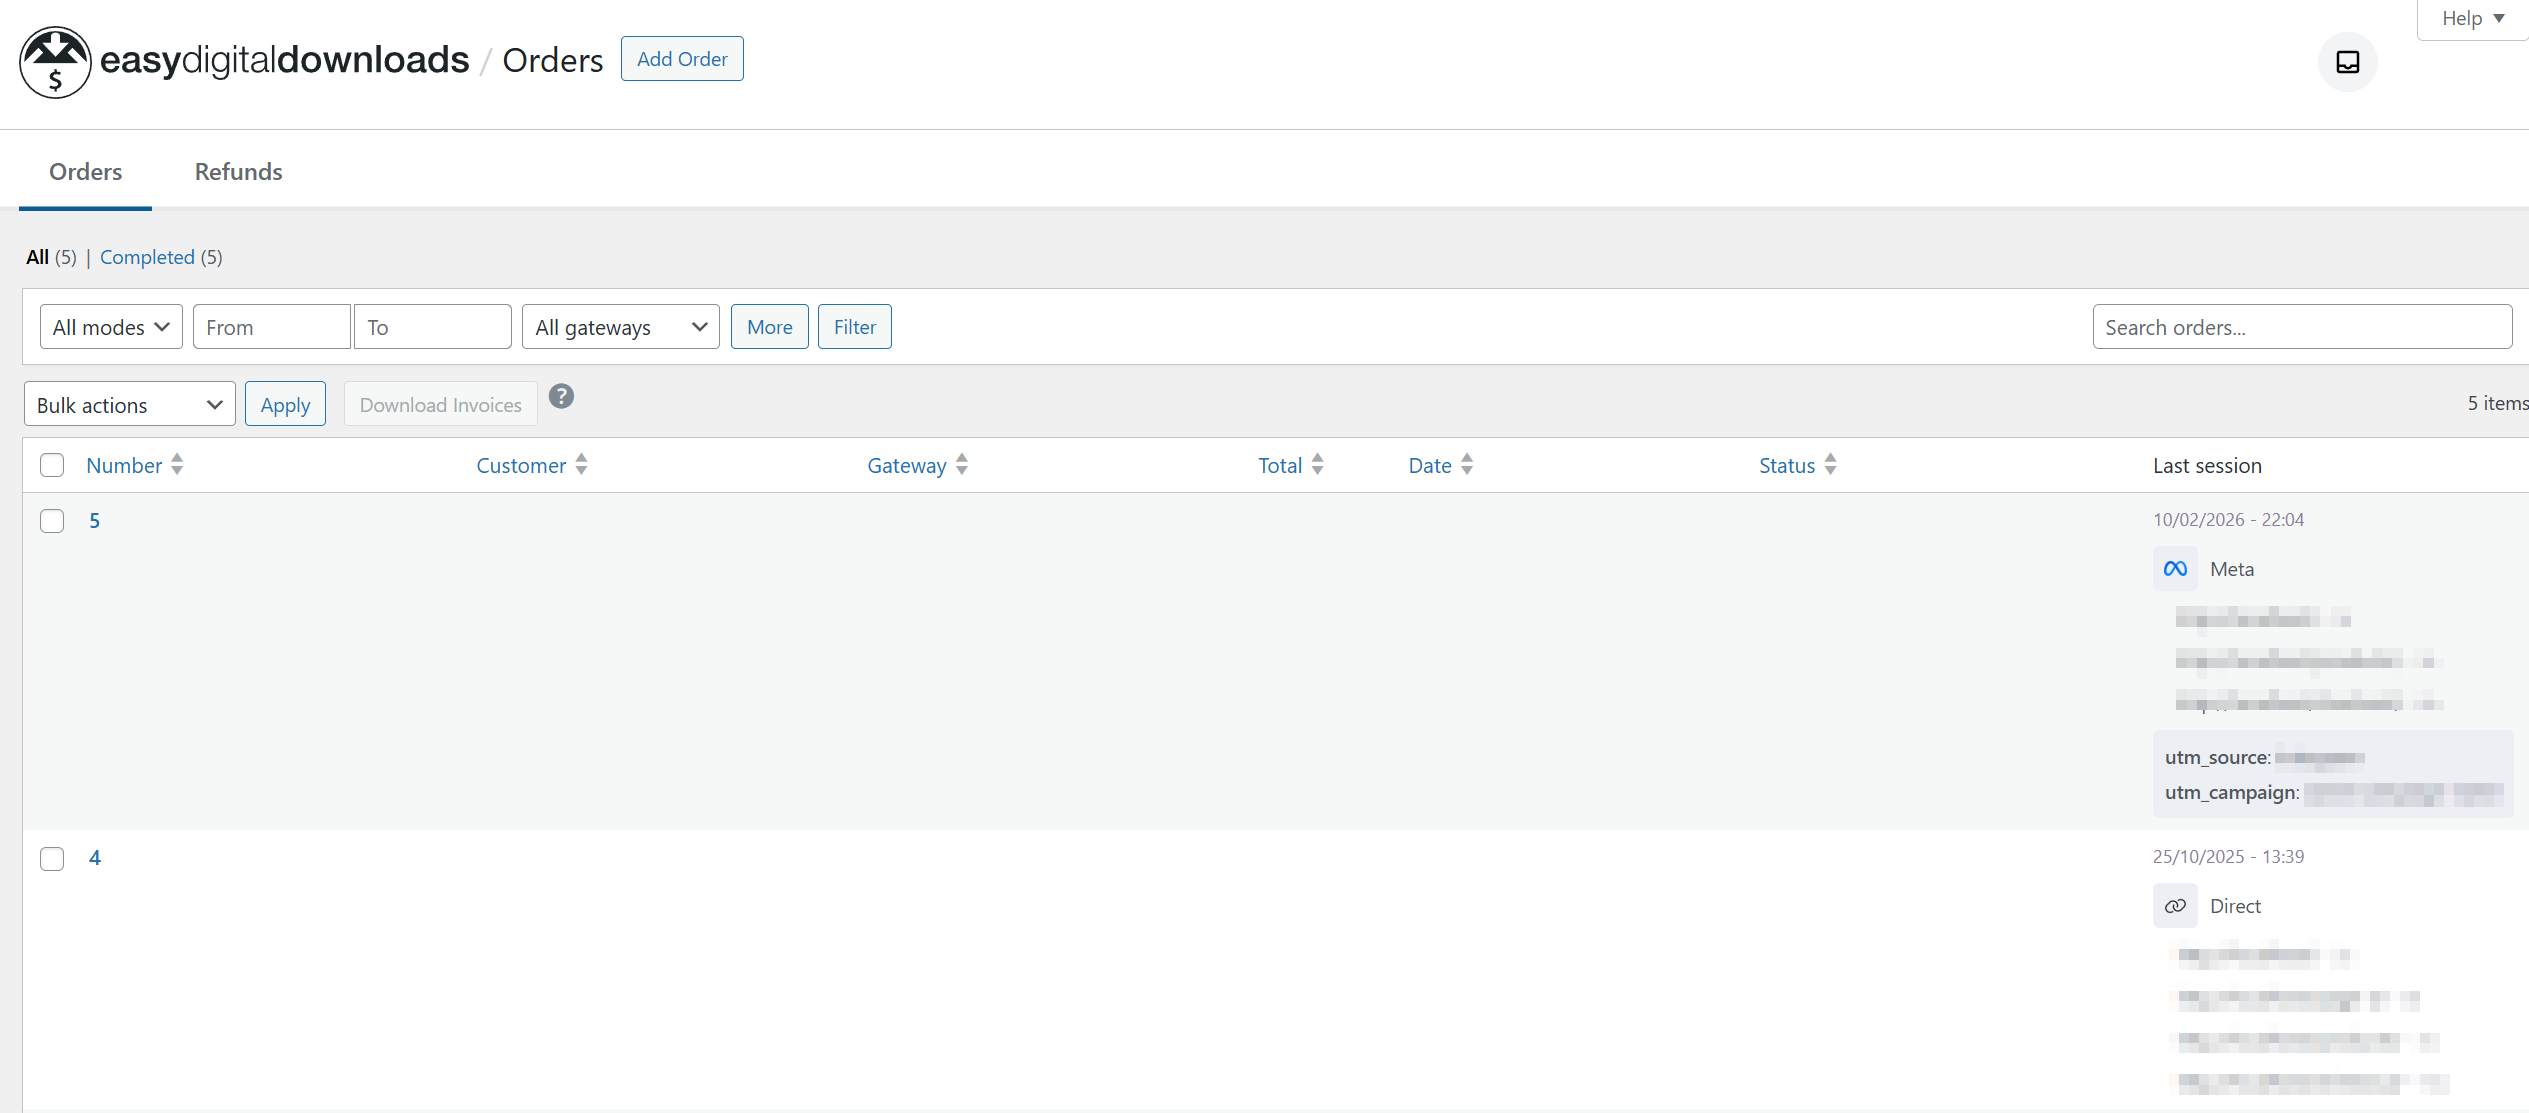Tick the select-all orders checkbox
Image resolution: width=2529 pixels, height=1113 pixels.
click(52, 465)
